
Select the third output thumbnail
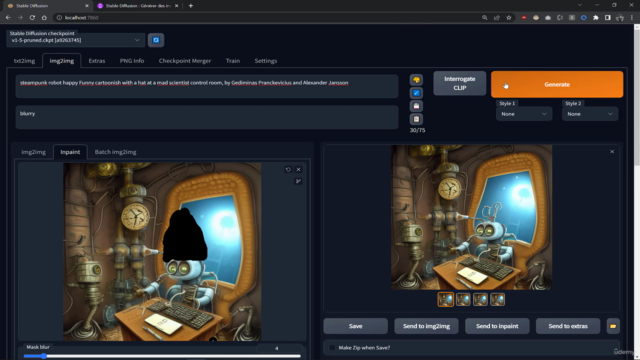coord(480,300)
